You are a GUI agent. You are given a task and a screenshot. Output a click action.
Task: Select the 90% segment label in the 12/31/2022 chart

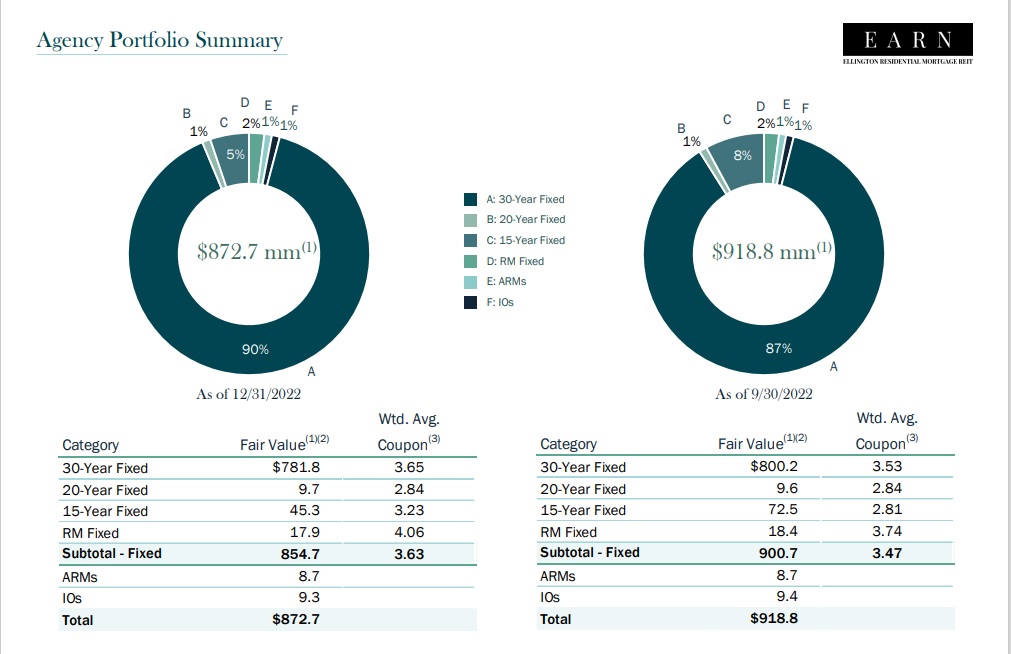point(256,350)
